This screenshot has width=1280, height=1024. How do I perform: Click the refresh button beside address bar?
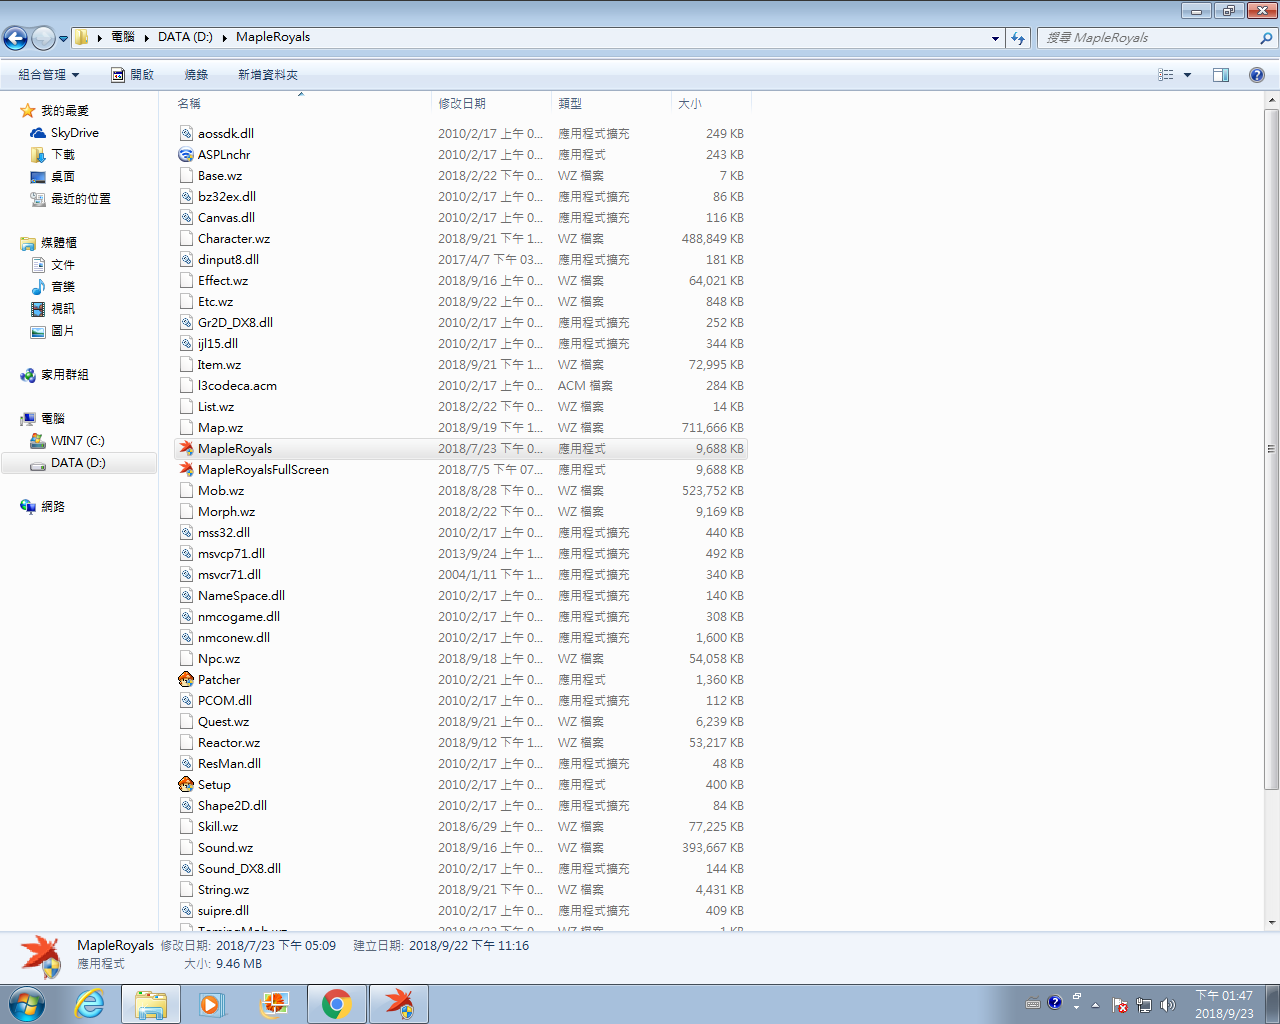tap(1018, 38)
